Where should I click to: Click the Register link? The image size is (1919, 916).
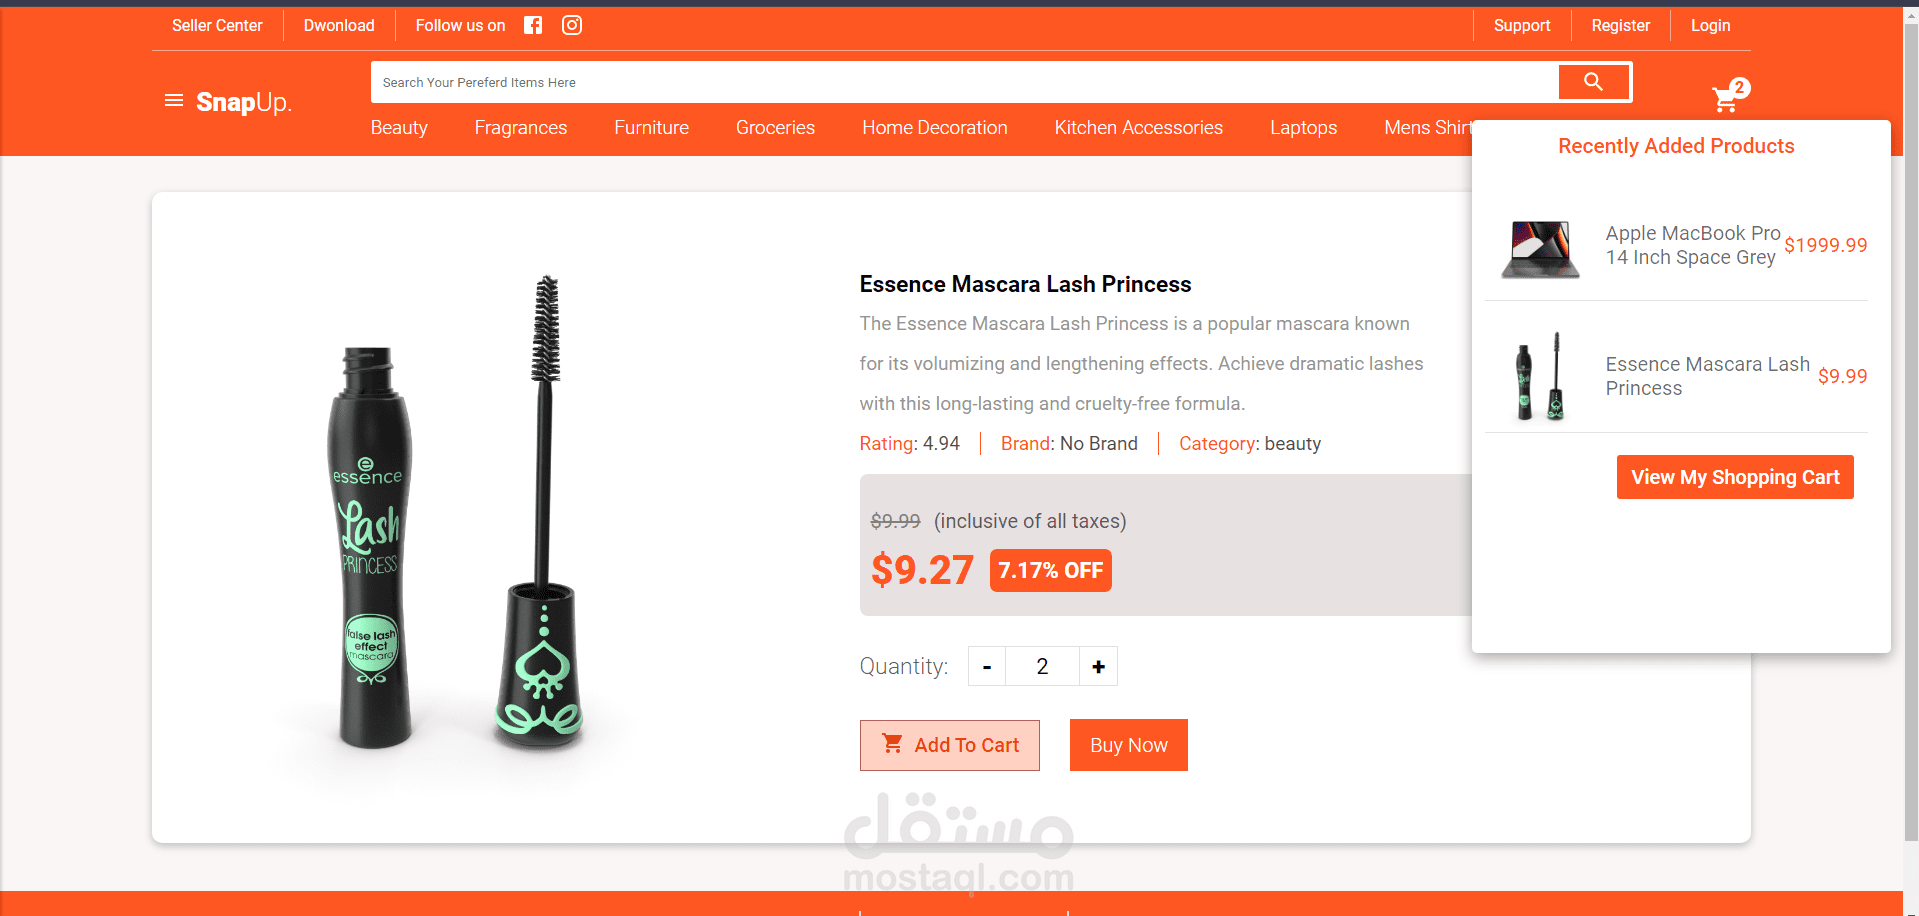[x=1620, y=25]
